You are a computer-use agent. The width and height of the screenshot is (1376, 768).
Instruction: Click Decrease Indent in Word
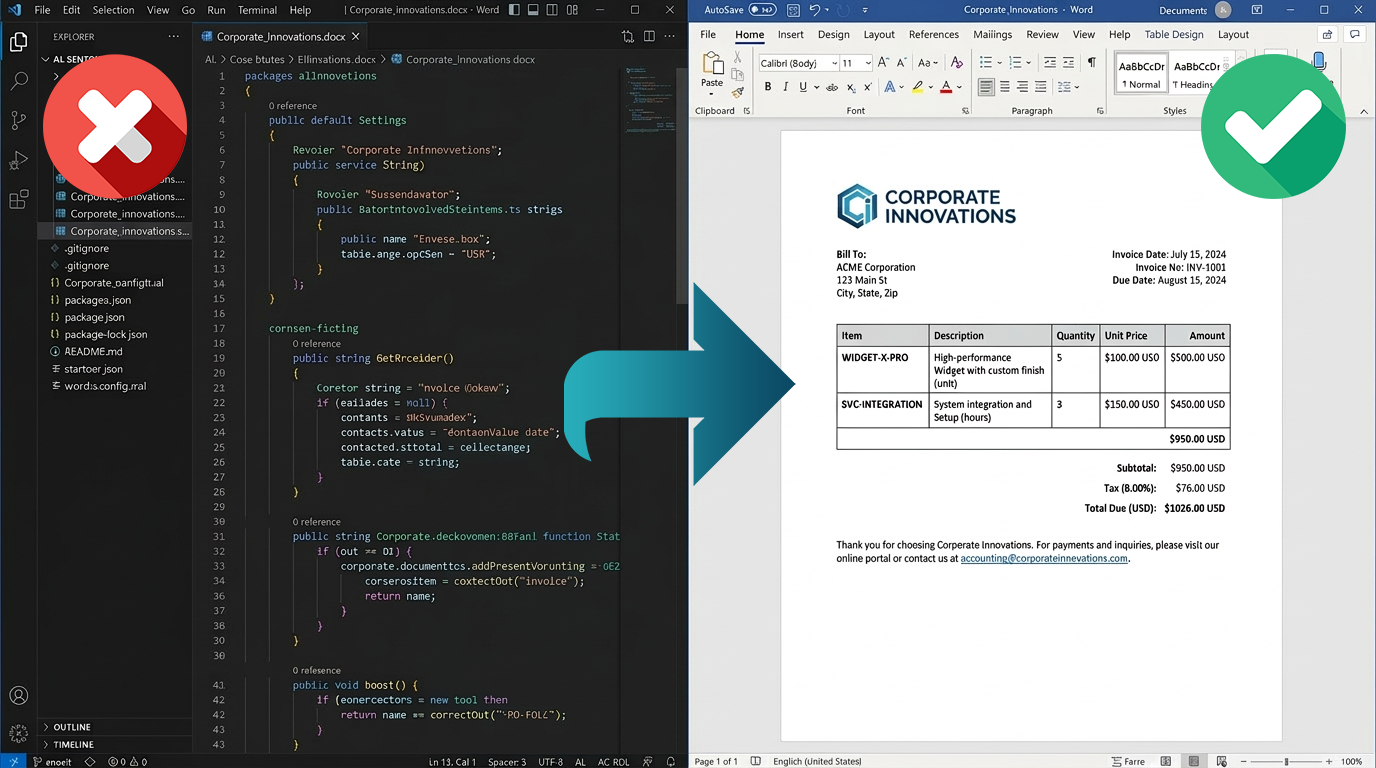[1050, 63]
